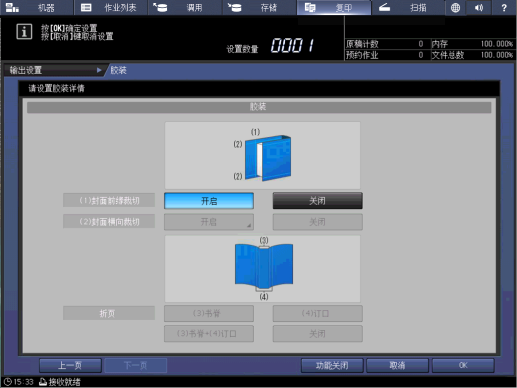The height and width of the screenshot is (388, 517).
Task: Click the 预约作业 reserved job row
Action: pos(386,55)
